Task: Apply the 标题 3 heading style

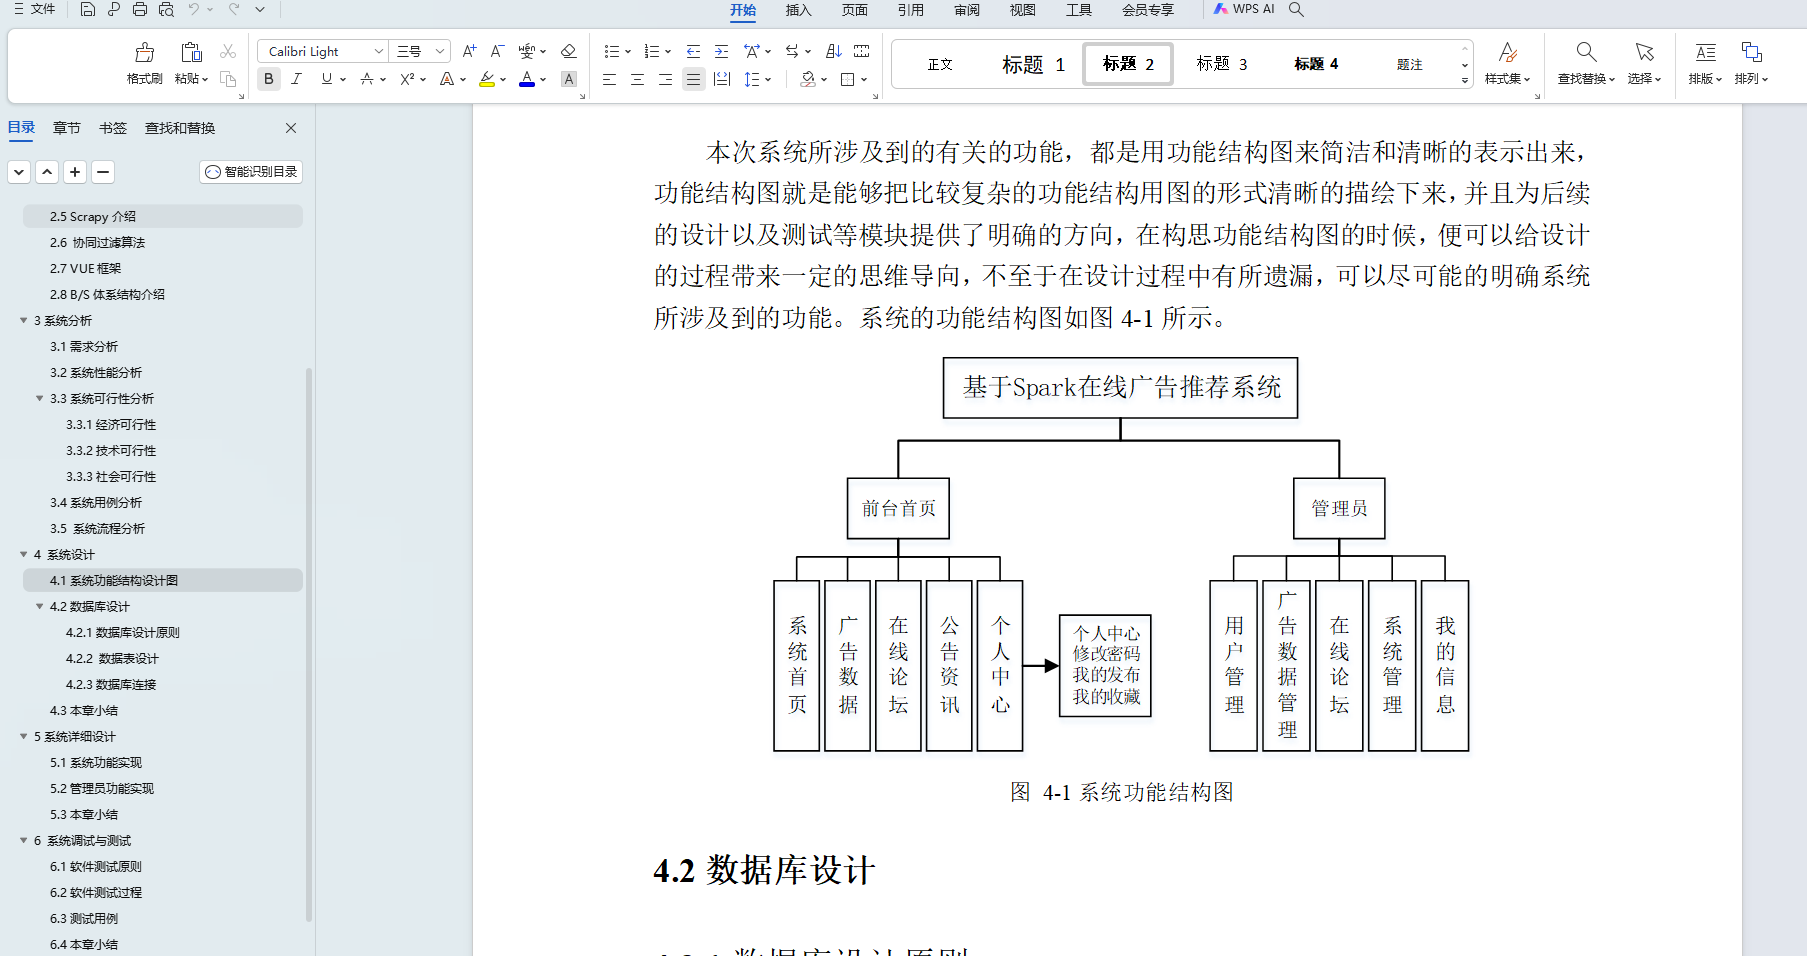Action: (1221, 63)
